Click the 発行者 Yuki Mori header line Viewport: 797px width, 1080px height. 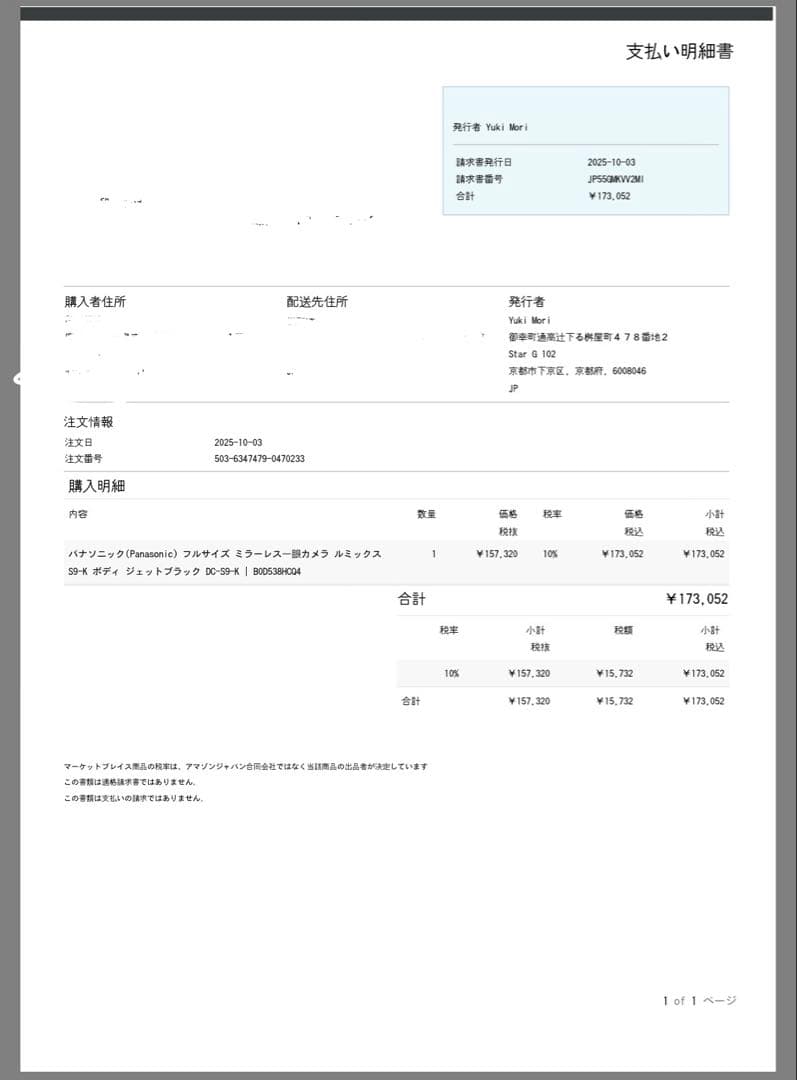click(490, 128)
